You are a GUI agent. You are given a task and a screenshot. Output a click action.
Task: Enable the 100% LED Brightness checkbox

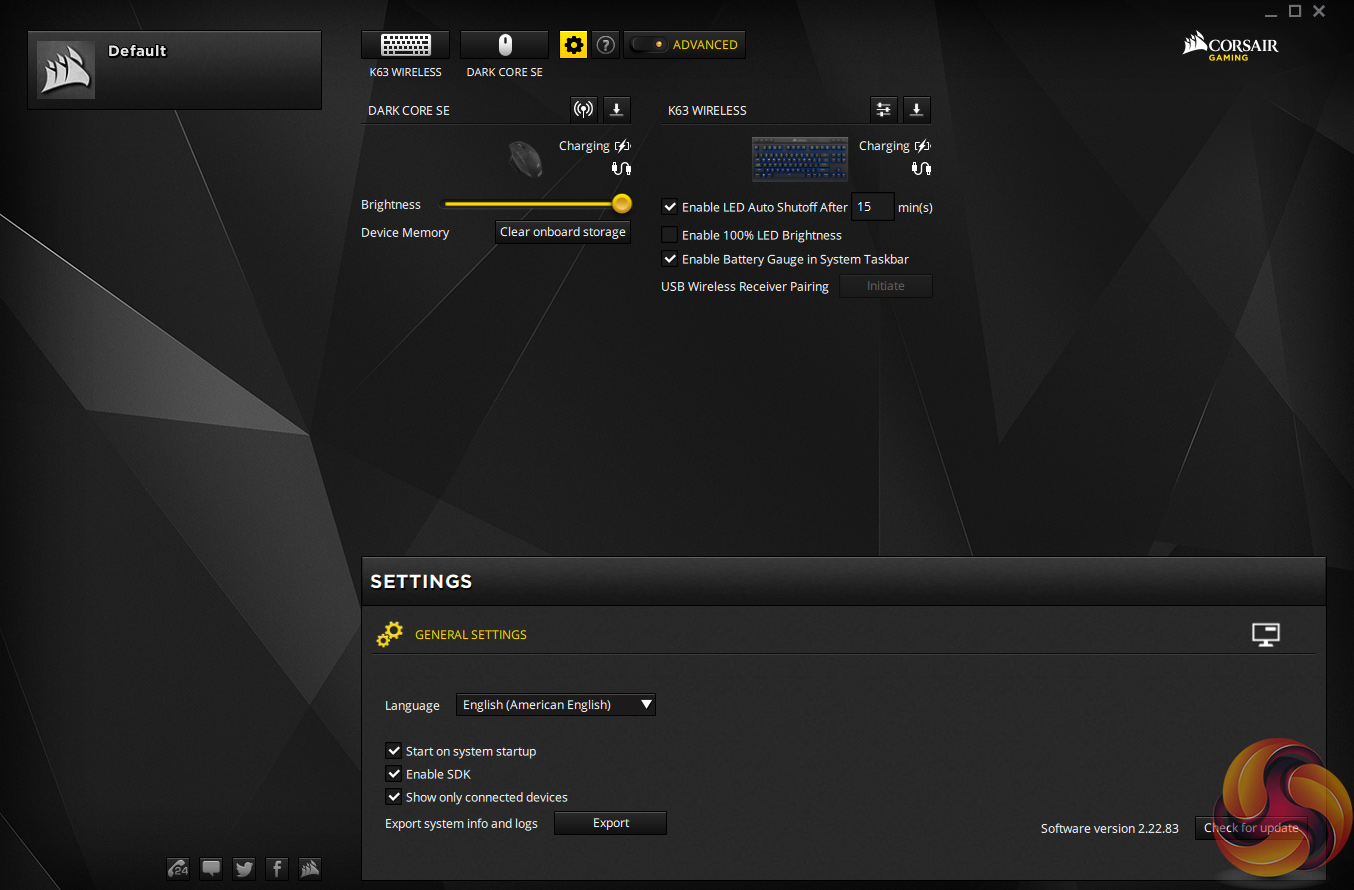point(670,235)
